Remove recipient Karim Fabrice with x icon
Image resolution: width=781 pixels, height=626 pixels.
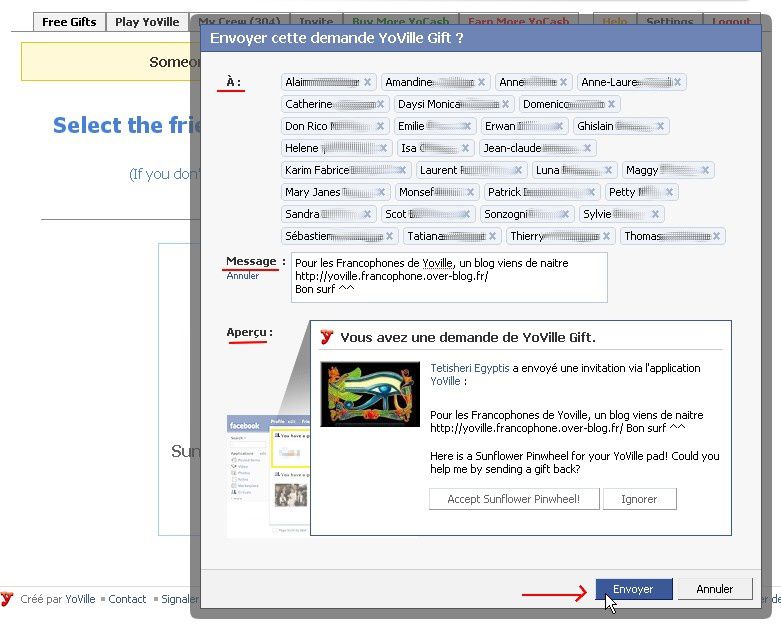pyautogui.click(x=402, y=170)
